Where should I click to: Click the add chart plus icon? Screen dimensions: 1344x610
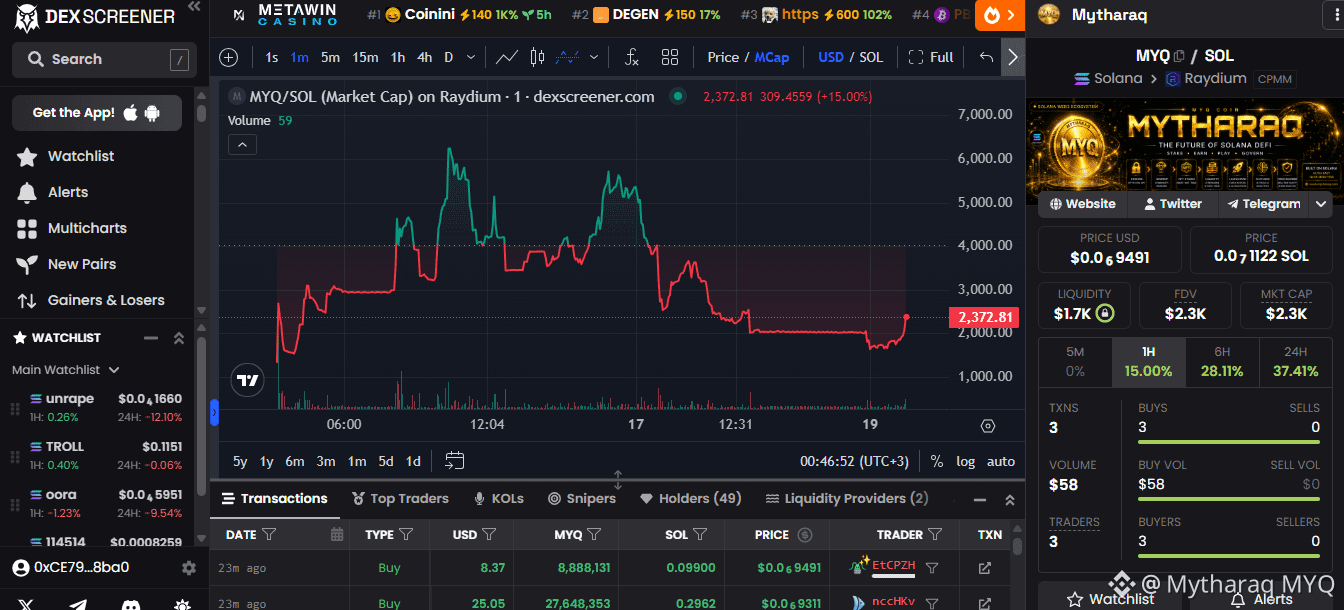(229, 57)
